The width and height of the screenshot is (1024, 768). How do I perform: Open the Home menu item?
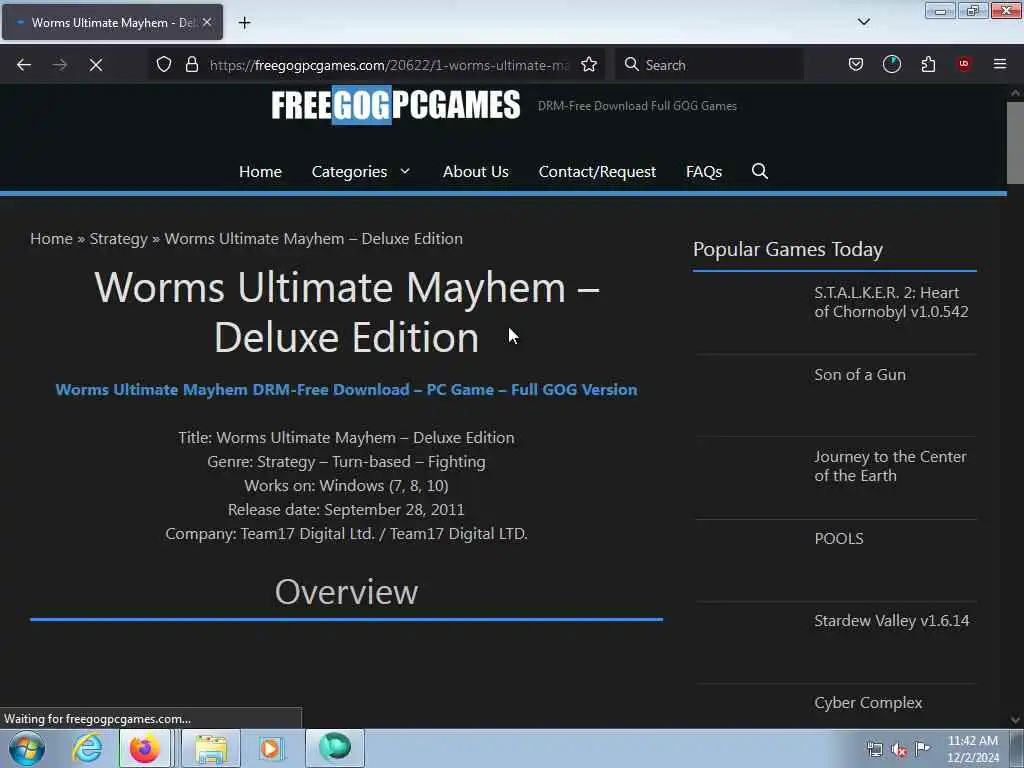point(261,172)
